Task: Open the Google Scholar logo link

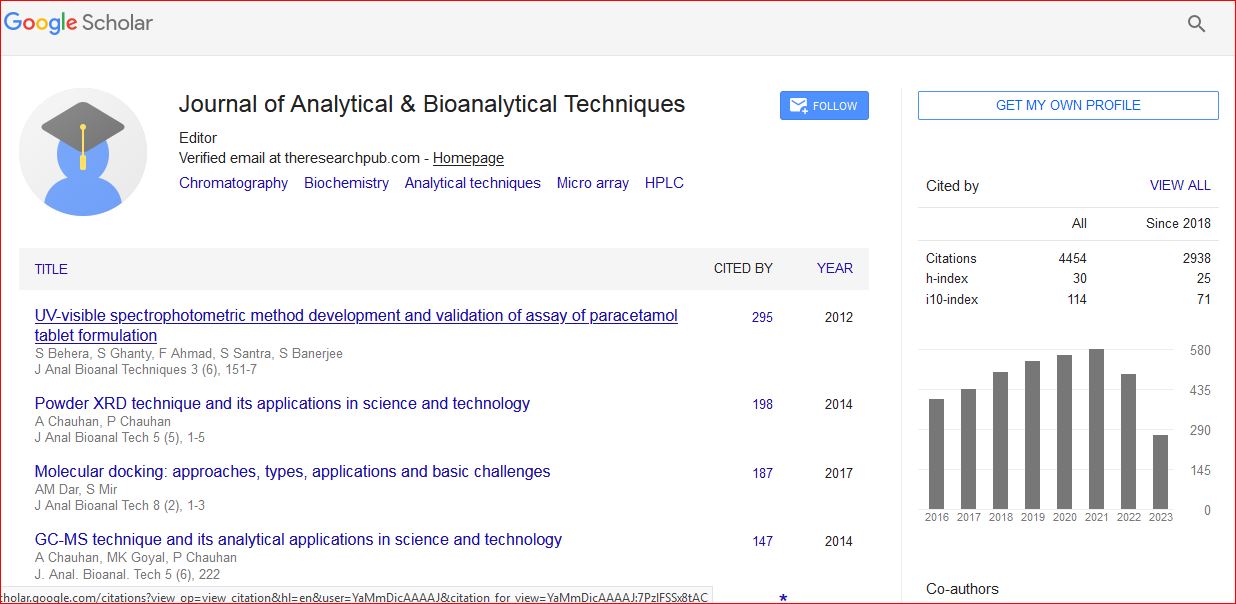Action: (x=79, y=23)
